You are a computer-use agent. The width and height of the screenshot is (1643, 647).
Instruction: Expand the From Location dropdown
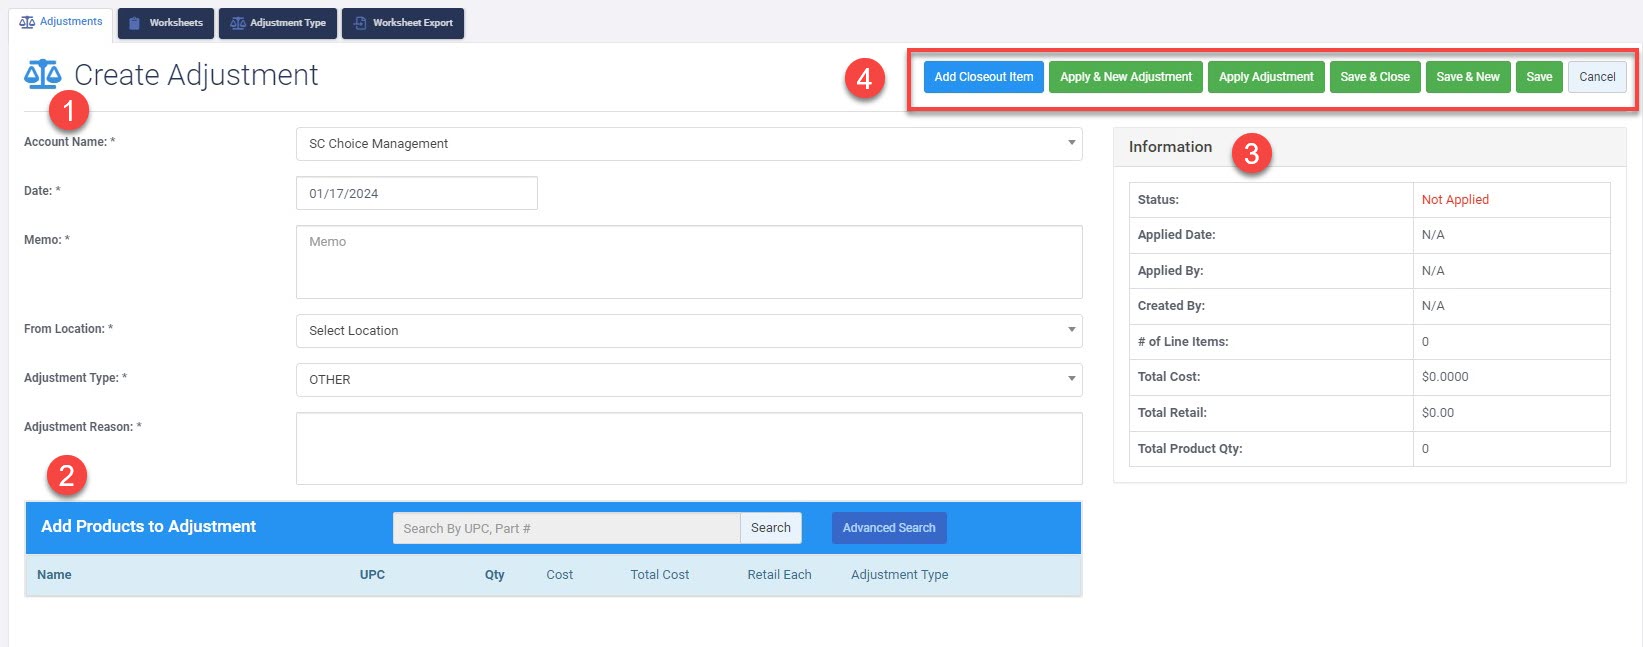[688, 331]
